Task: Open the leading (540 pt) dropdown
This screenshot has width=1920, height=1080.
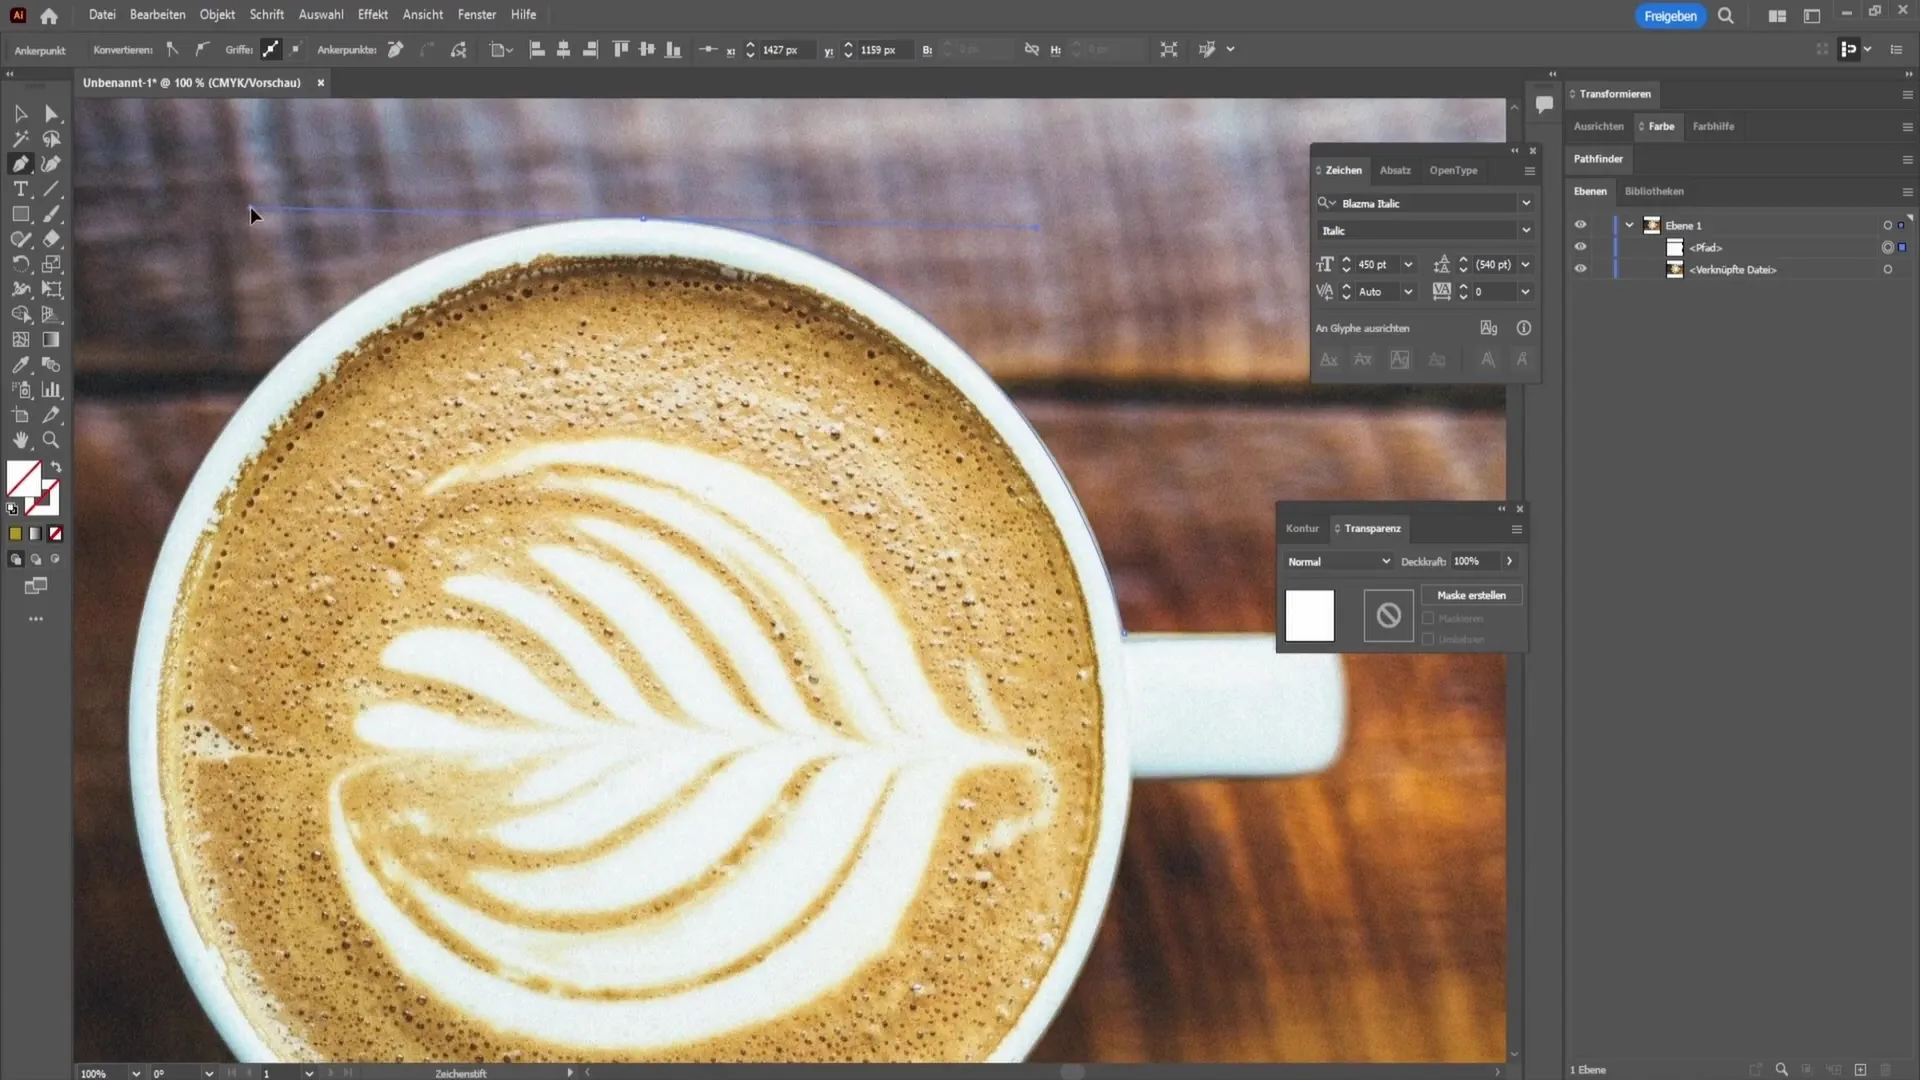Action: (1525, 265)
